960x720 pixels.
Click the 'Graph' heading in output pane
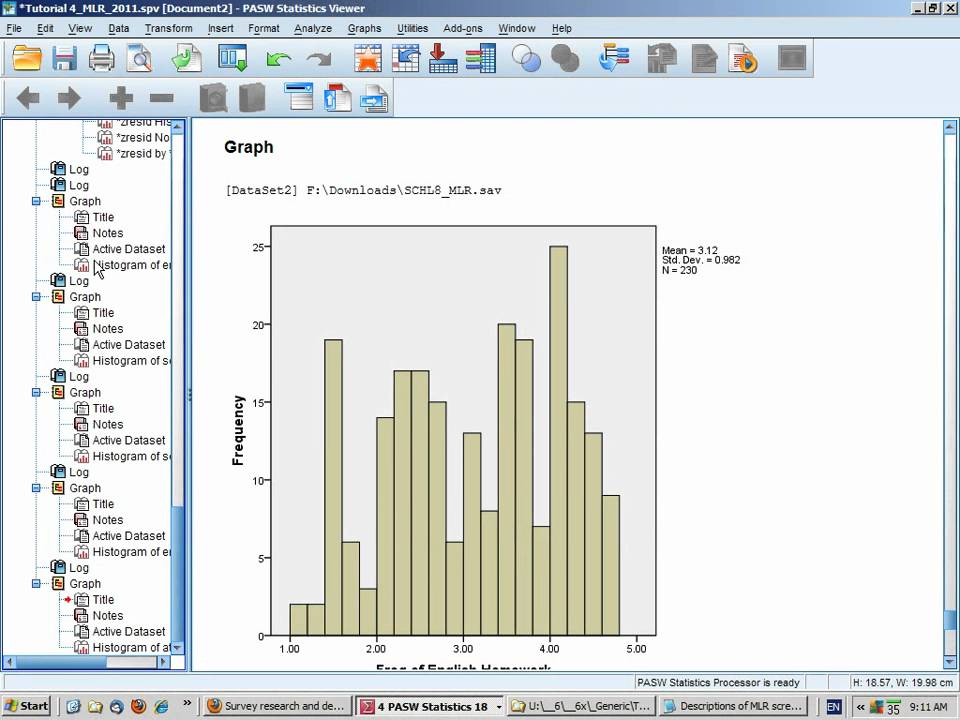(x=249, y=147)
